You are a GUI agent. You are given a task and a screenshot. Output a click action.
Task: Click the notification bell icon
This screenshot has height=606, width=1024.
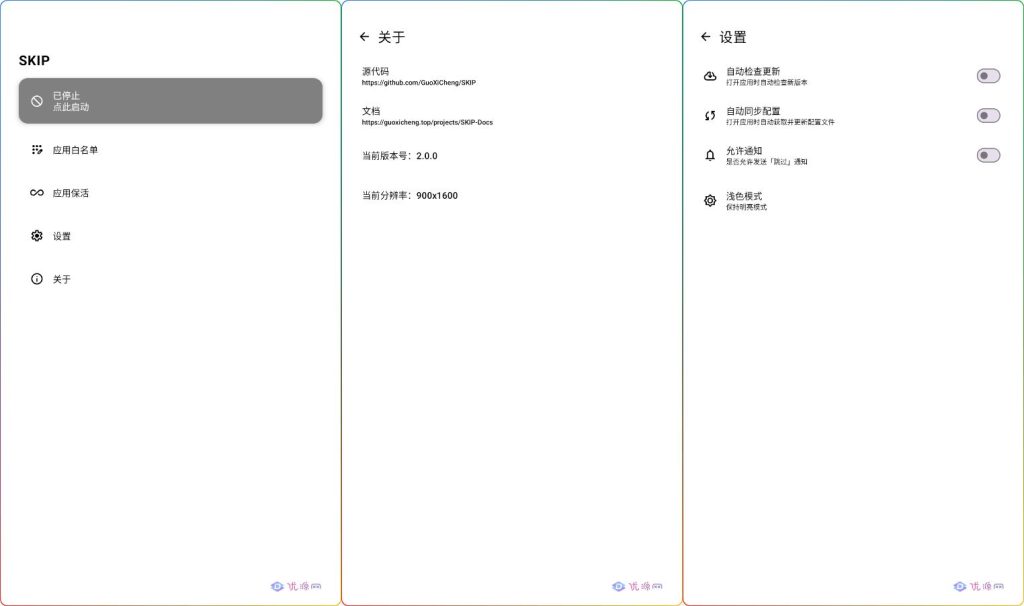coord(710,155)
